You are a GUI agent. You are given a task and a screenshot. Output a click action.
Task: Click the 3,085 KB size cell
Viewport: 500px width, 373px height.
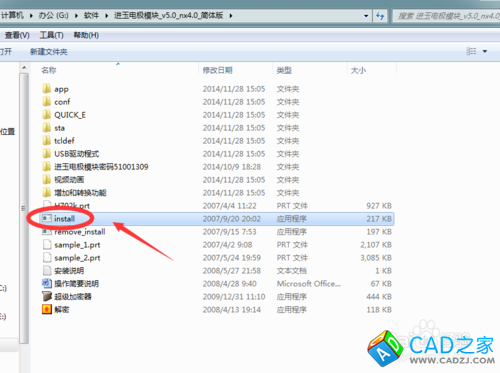pos(376,258)
